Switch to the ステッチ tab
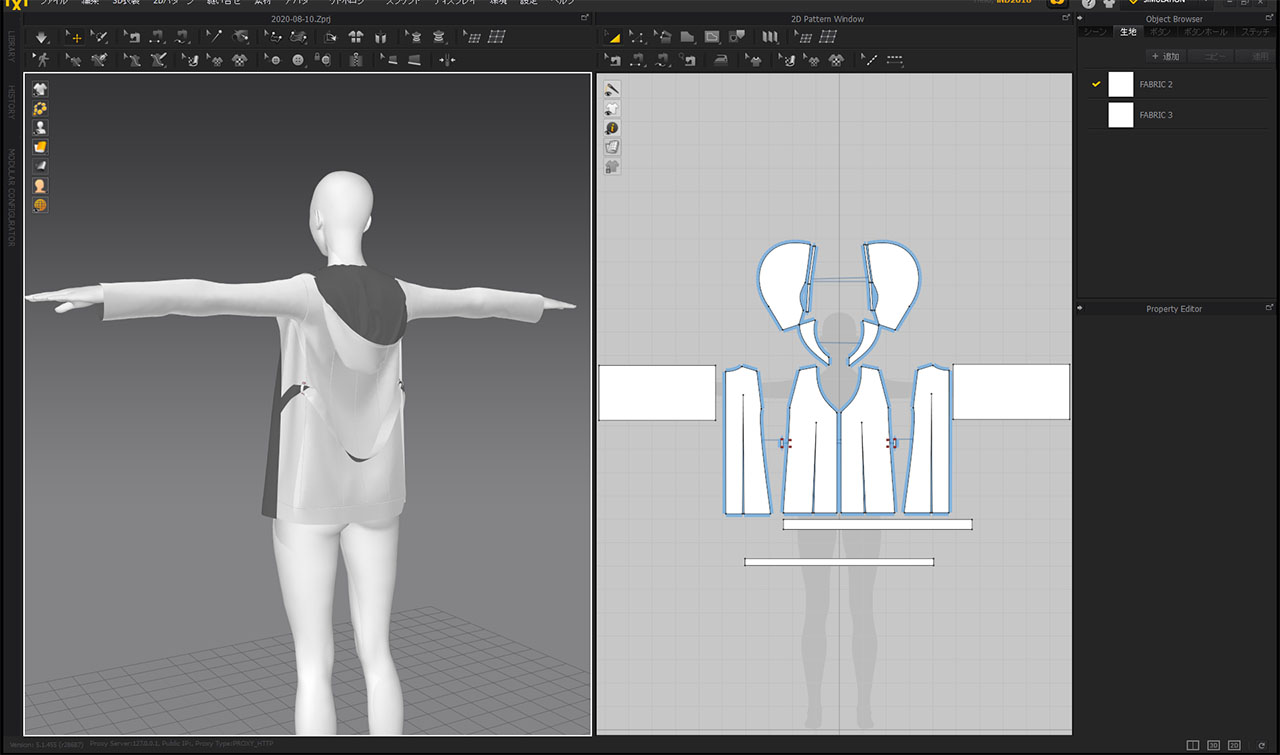 click(1255, 32)
